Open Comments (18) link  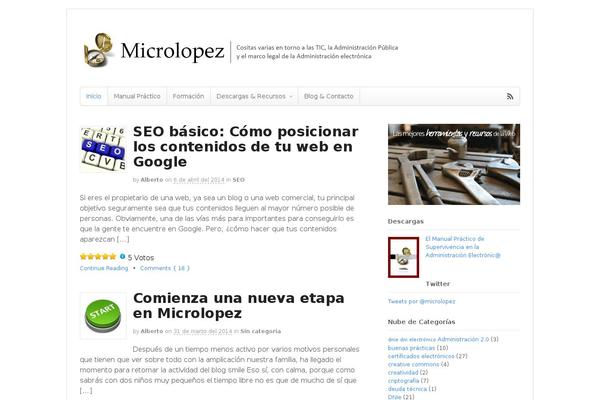pyautogui.click(x=165, y=268)
